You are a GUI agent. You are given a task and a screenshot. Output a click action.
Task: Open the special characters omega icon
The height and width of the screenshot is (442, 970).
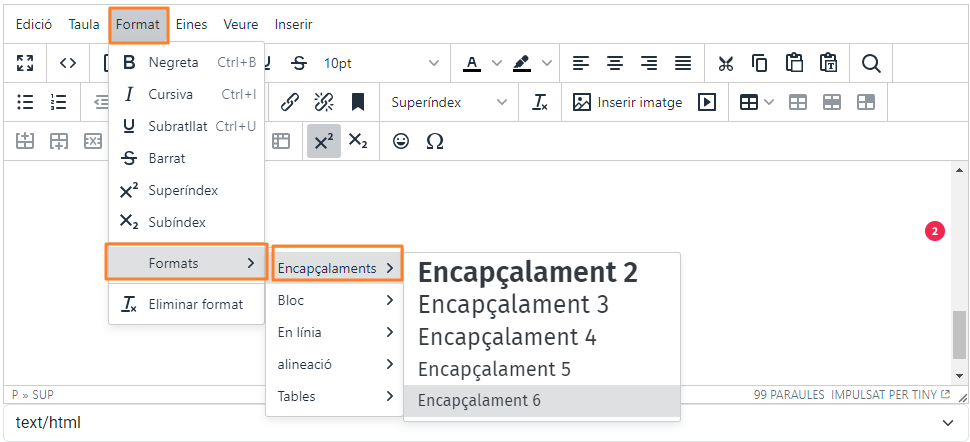click(x=435, y=142)
